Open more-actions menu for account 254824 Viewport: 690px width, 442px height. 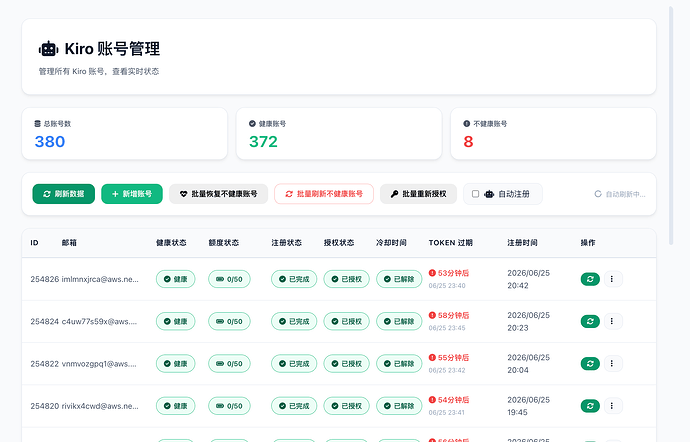click(x=612, y=321)
